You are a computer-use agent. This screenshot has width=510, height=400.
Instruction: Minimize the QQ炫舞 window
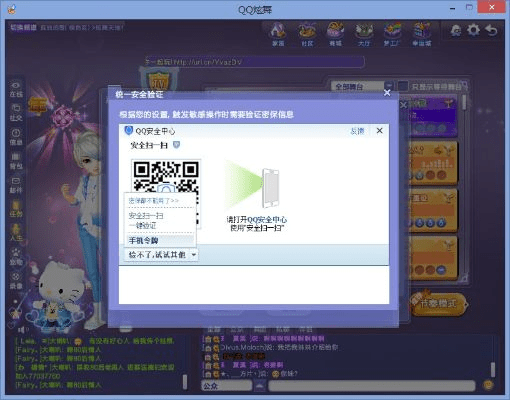(452, 8)
